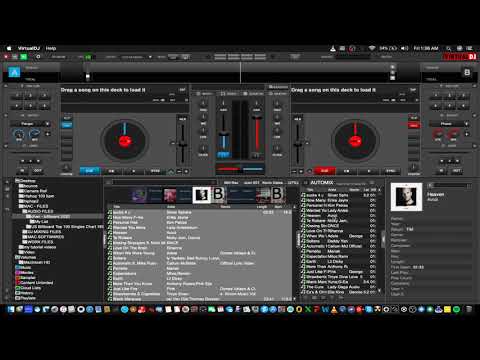Click the AUTOMIX panel header
This screenshot has width=480, height=360.
(322, 183)
